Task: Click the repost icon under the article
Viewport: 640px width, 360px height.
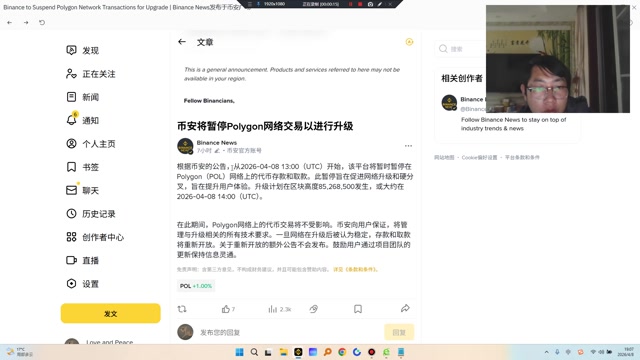Action: pos(182,309)
